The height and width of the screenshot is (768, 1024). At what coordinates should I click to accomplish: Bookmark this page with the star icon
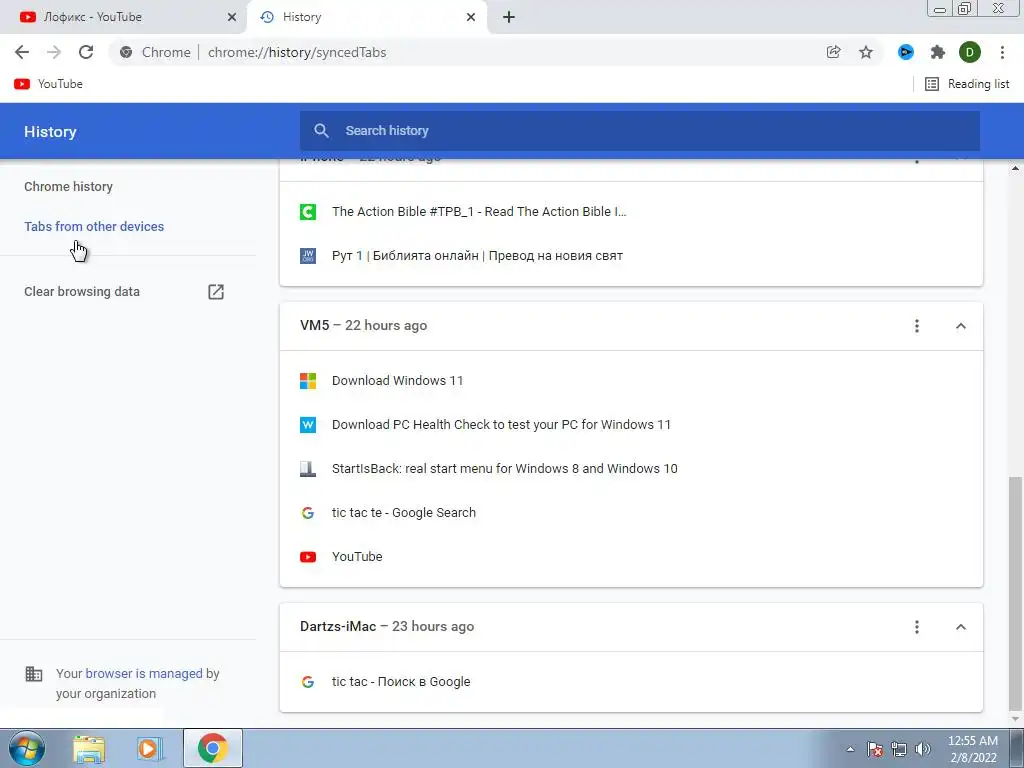click(866, 52)
